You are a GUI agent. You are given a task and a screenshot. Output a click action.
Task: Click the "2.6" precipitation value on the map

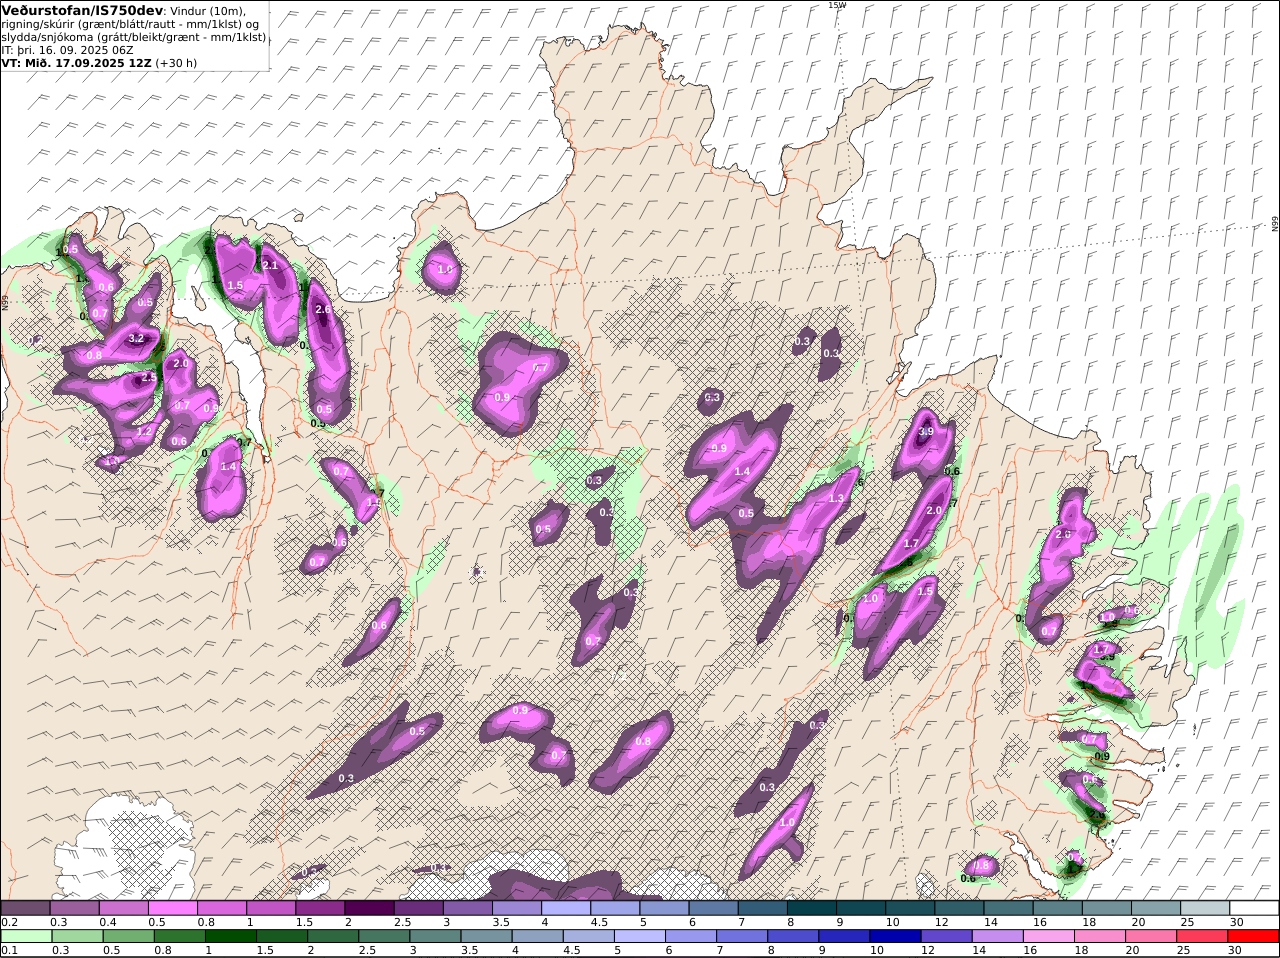click(x=323, y=310)
